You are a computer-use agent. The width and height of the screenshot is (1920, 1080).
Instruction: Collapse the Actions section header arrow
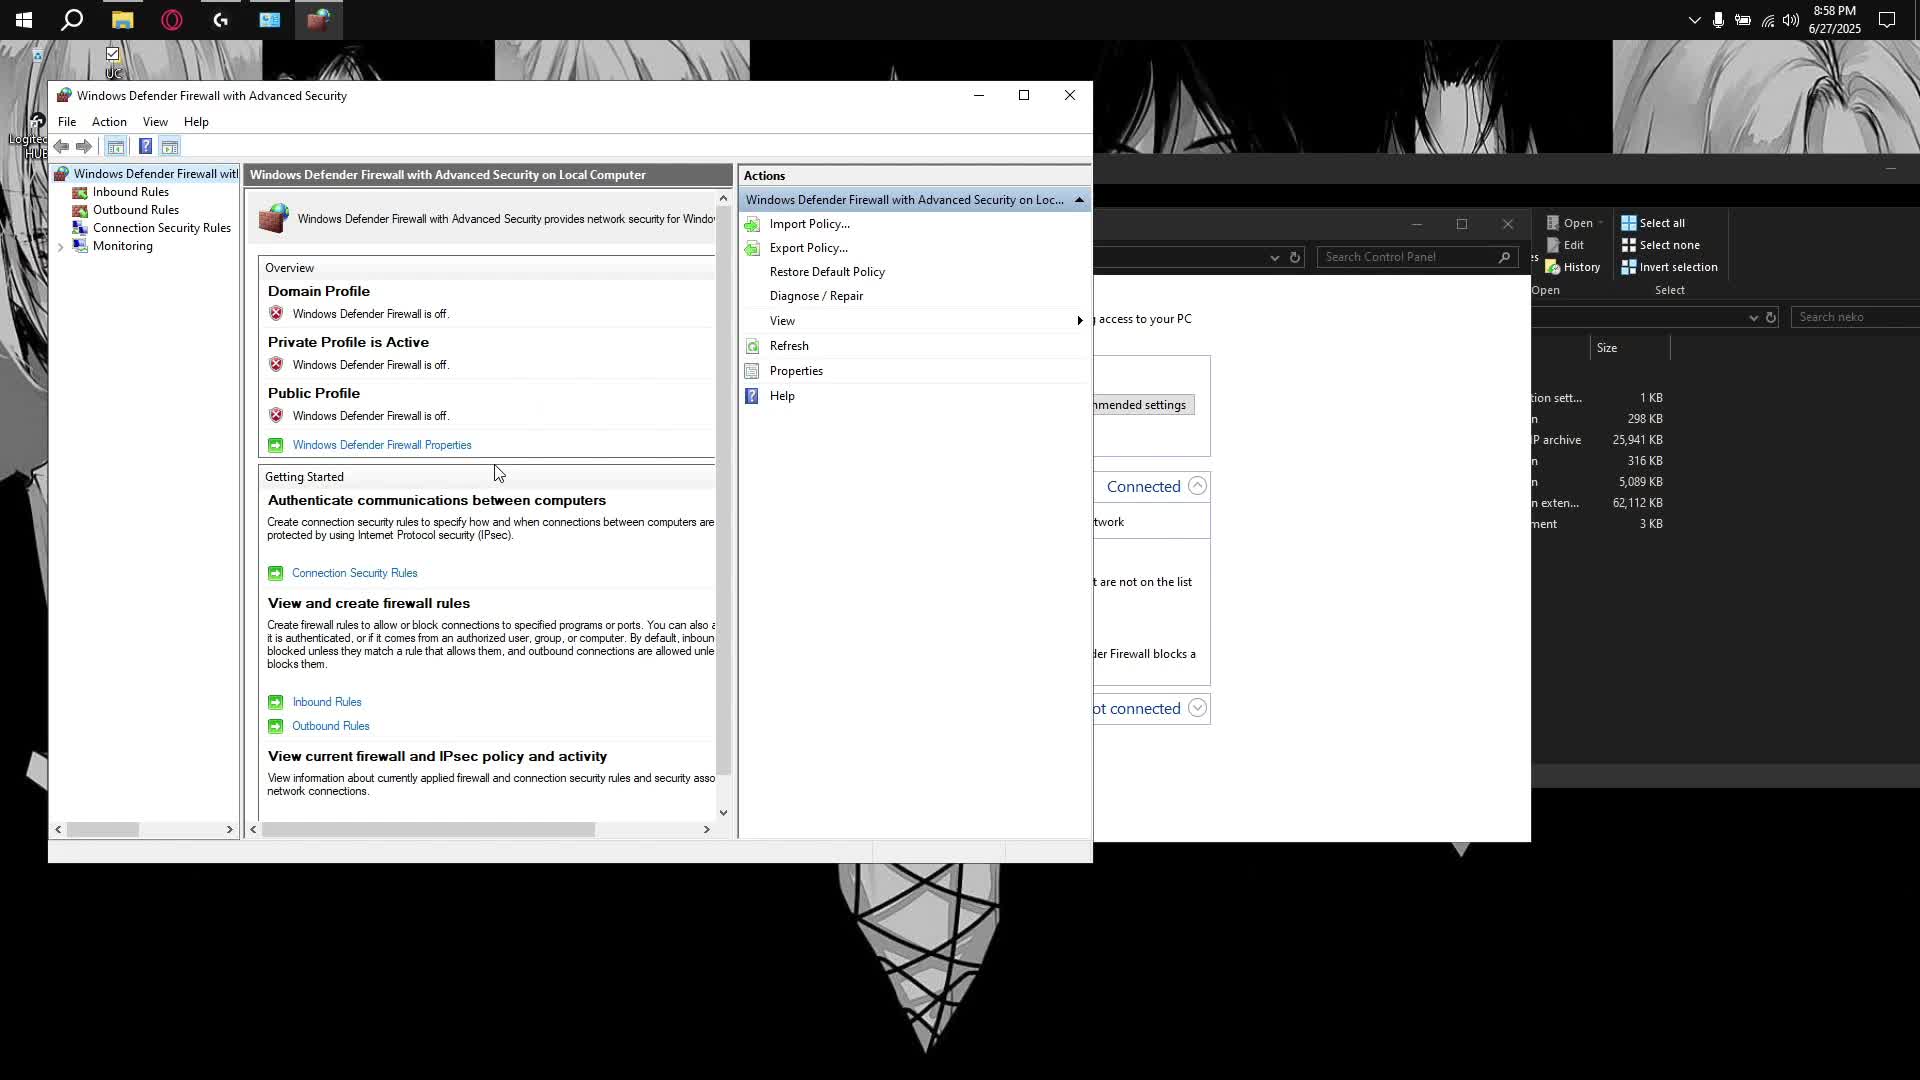tap(1079, 200)
